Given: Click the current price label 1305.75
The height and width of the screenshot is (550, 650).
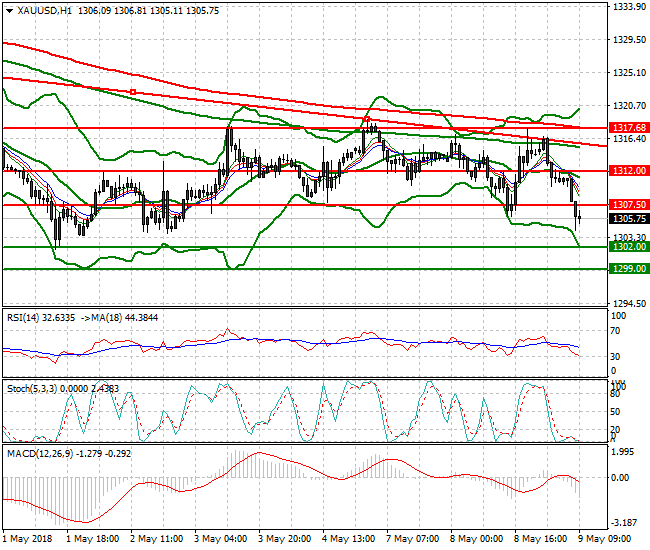Looking at the screenshot, I should point(629,218).
